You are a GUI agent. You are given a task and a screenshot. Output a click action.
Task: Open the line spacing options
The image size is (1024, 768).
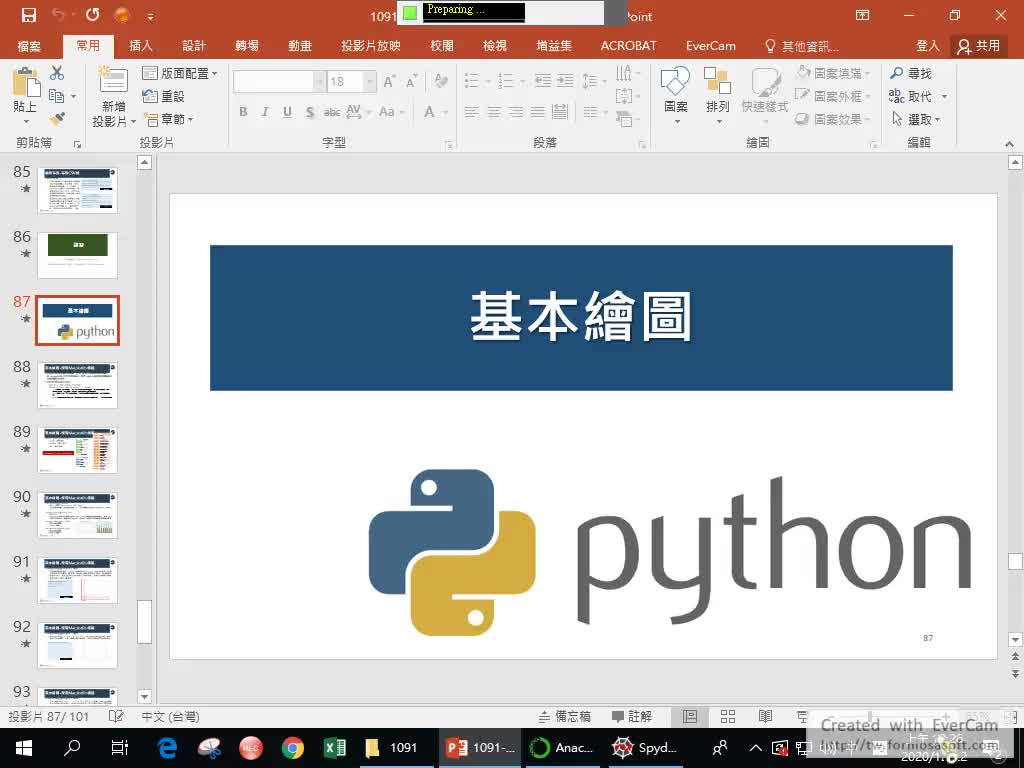click(590, 81)
